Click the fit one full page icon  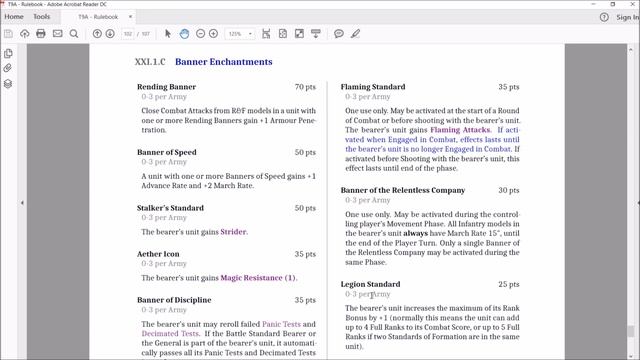pyautogui.click(x=283, y=34)
